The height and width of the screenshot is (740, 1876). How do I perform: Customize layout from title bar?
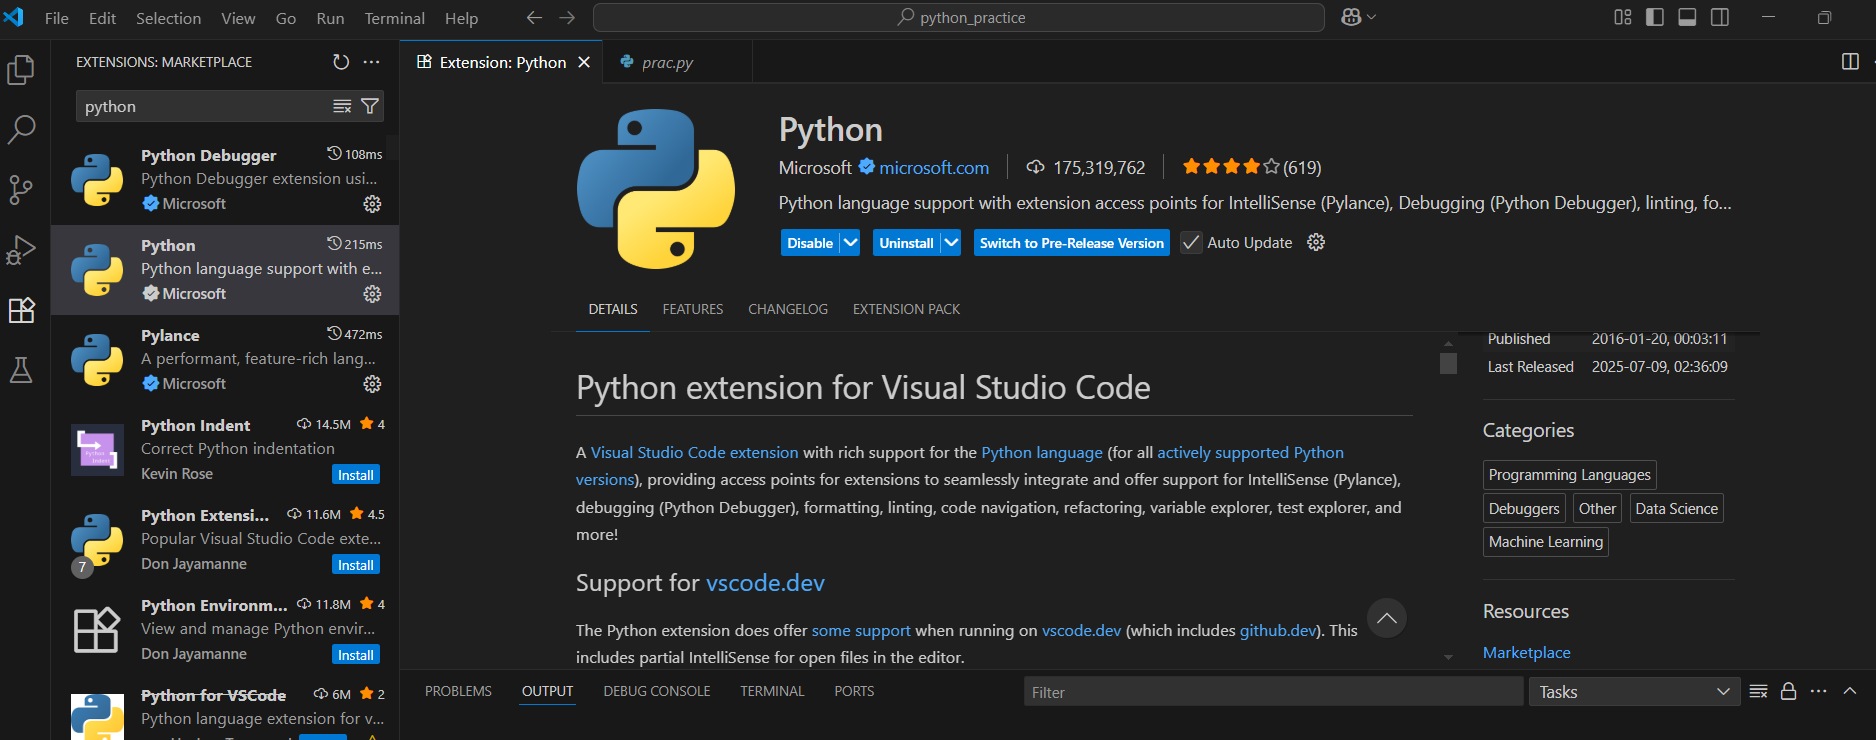click(x=1623, y=18)
